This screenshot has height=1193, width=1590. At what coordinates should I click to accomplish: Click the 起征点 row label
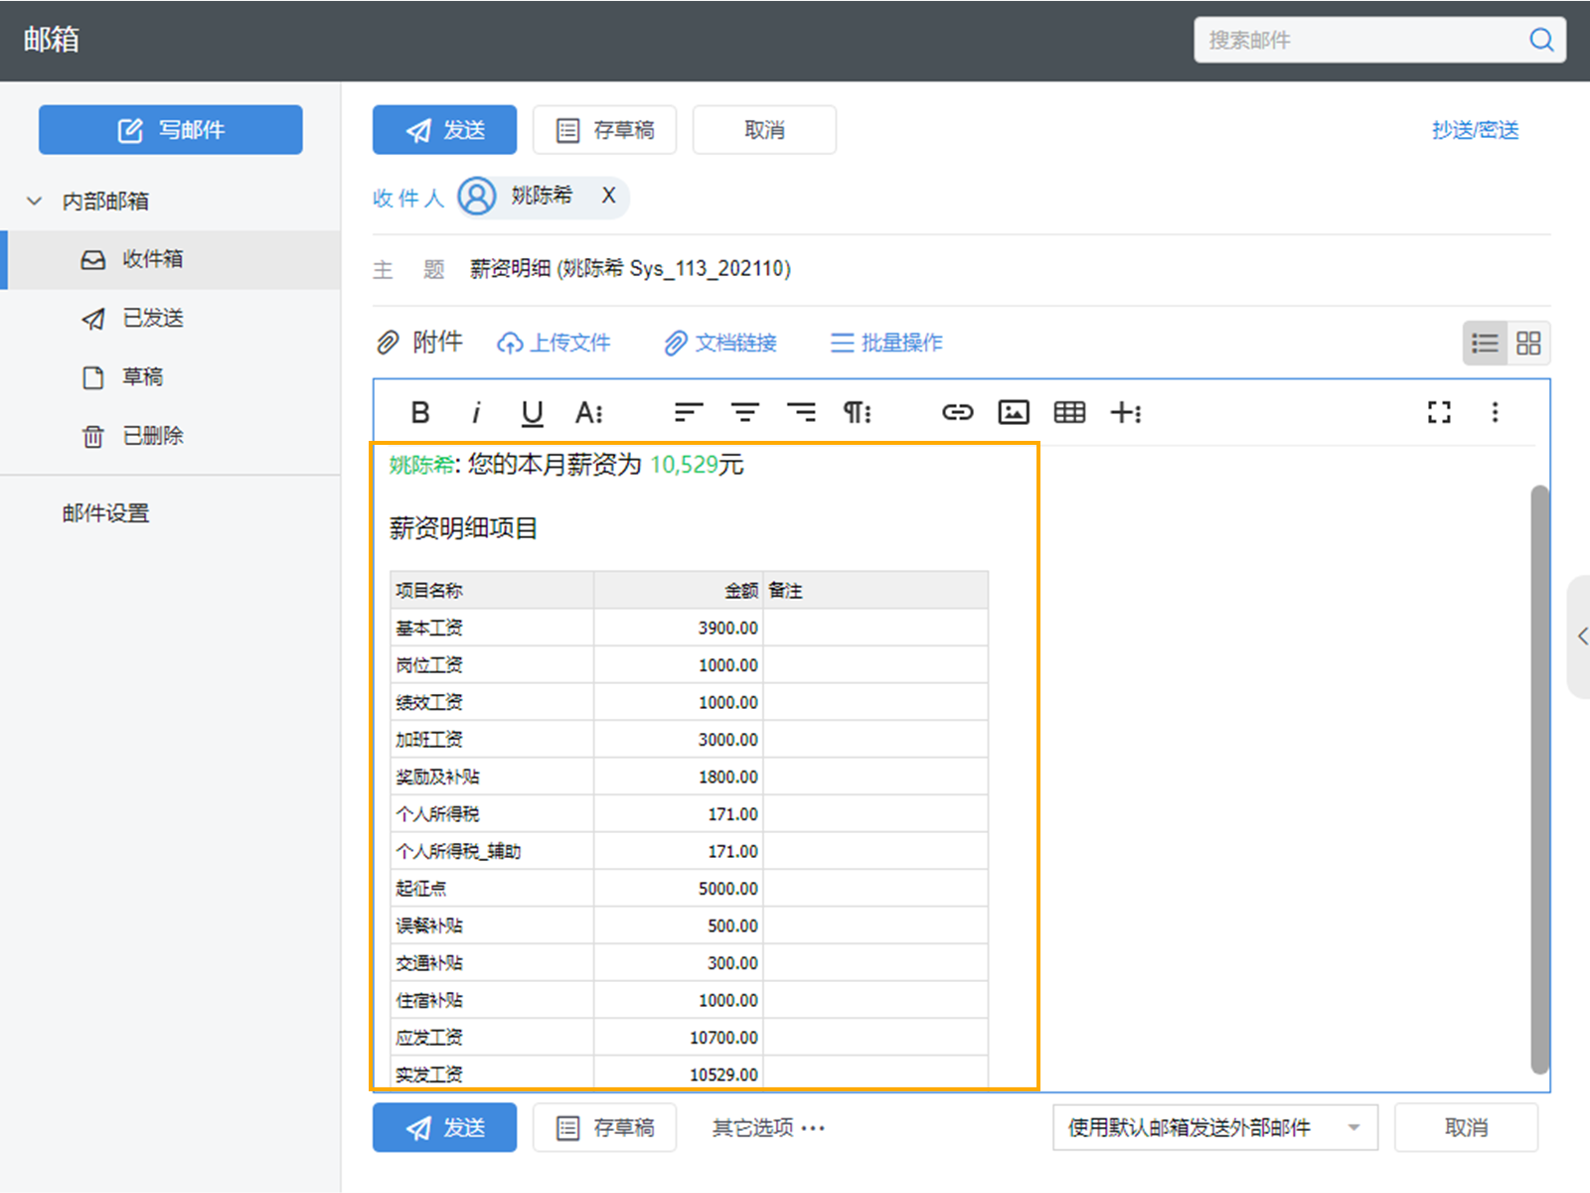[421, 889]
